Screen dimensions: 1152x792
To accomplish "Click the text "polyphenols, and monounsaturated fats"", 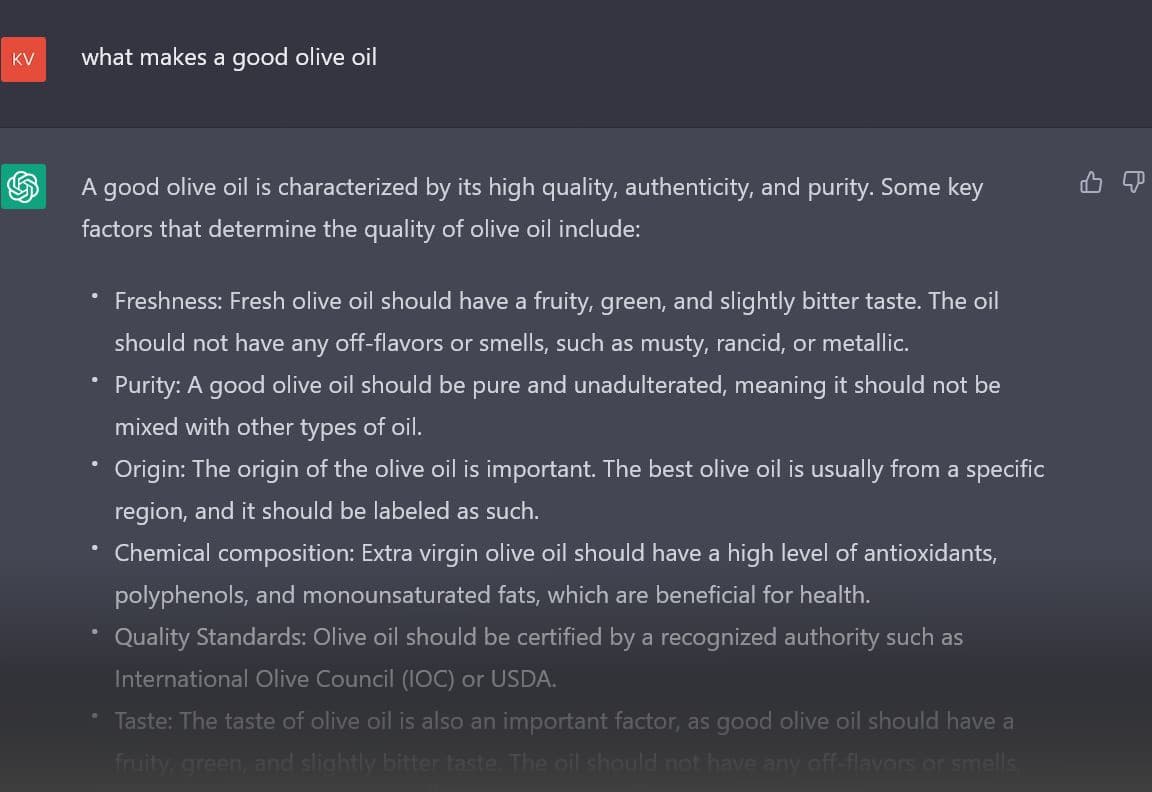I will (327, 595).
